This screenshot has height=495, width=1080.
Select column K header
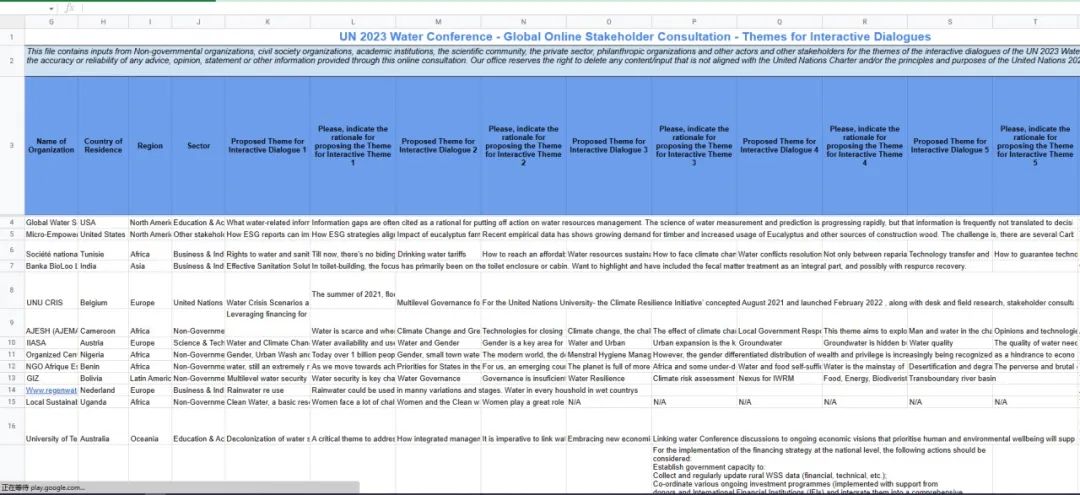click(267, 21)
